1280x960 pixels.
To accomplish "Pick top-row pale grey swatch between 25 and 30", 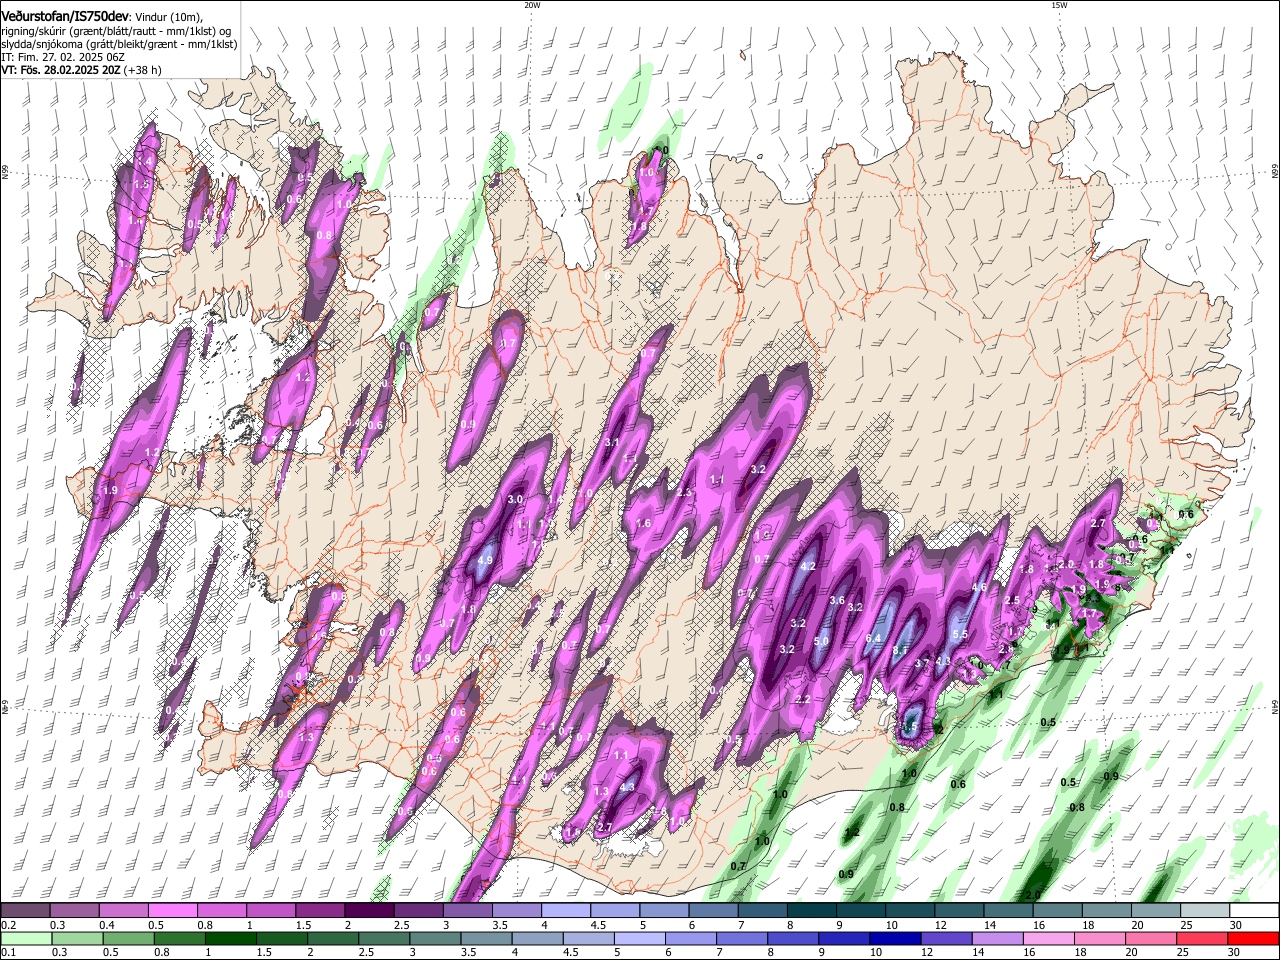I will tap(1205, 911).
